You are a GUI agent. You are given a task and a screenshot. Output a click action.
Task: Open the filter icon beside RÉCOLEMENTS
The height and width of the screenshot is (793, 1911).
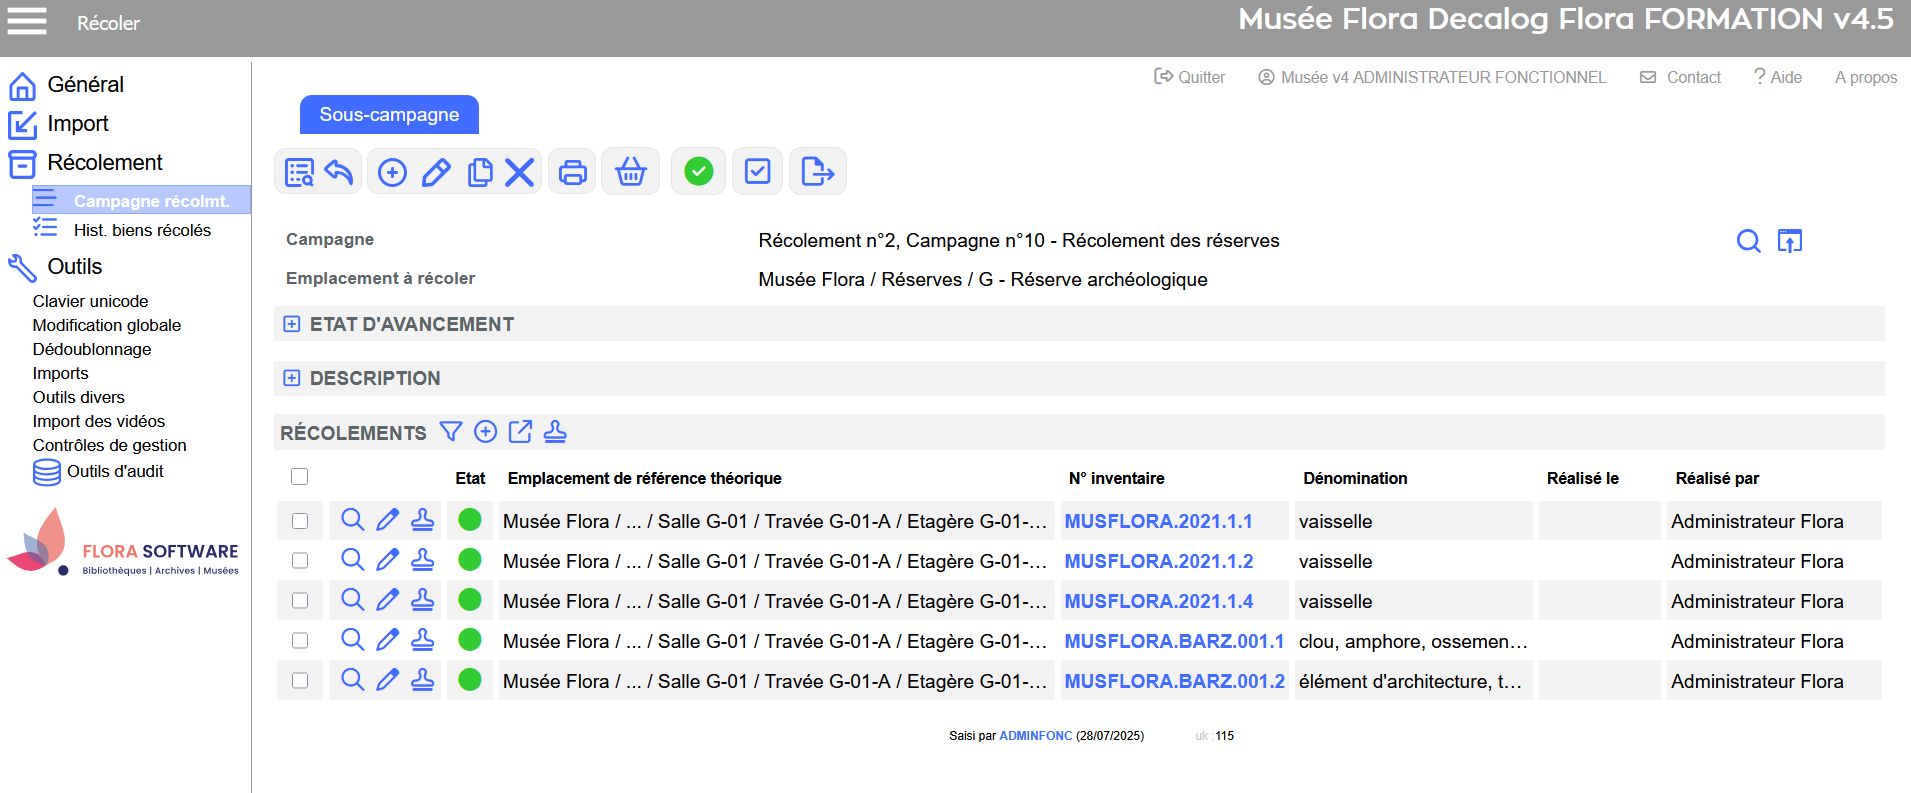pyautogui.click(x=451, y=432)
